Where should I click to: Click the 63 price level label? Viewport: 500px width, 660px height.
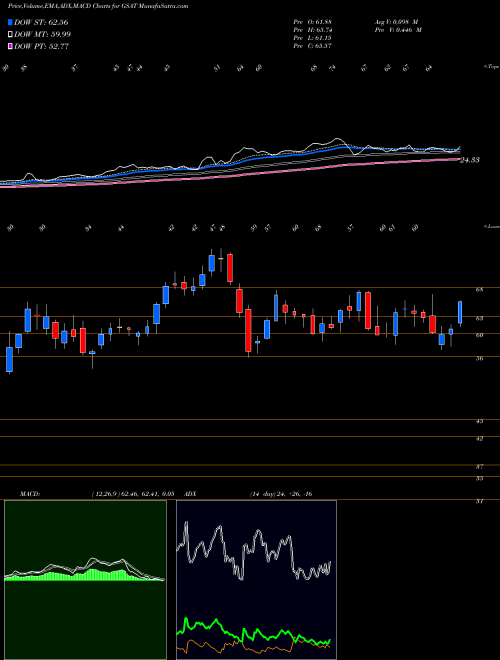click(x=480, y=319)
